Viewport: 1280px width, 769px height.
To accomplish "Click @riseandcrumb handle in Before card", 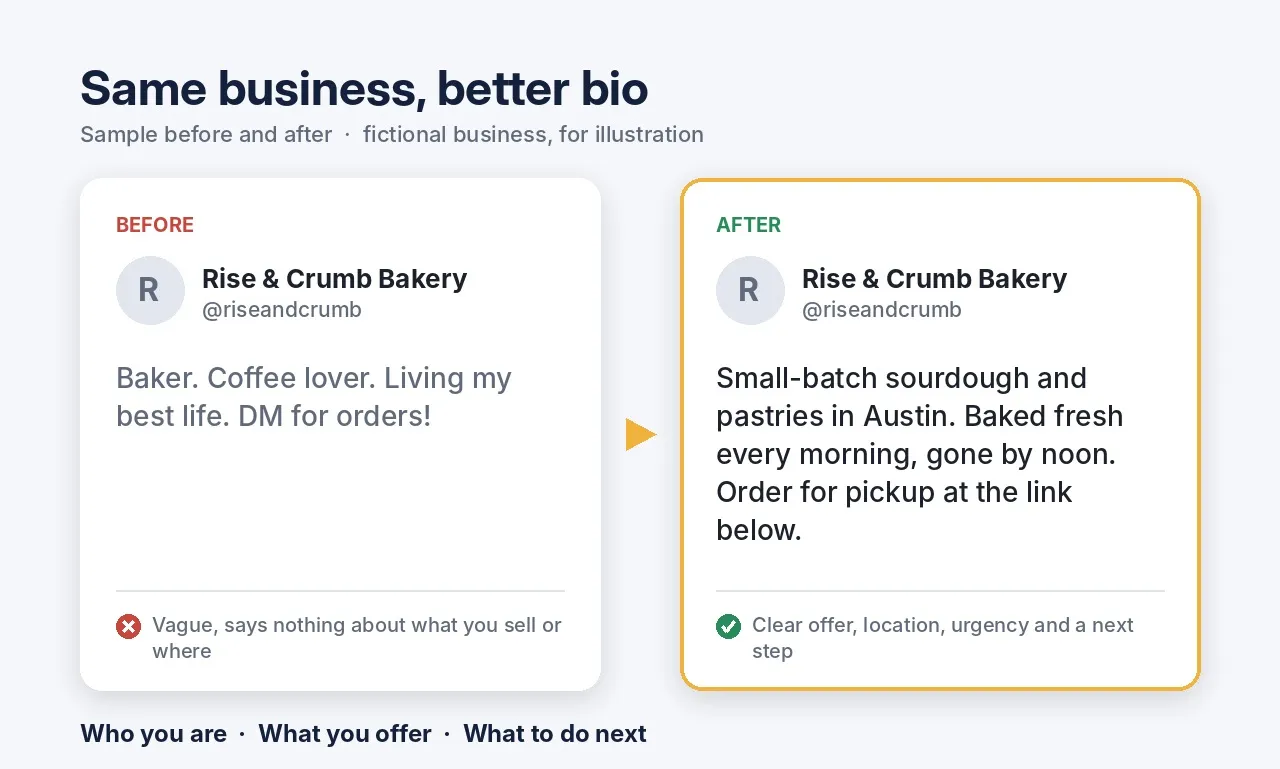I will pos(282,310).
